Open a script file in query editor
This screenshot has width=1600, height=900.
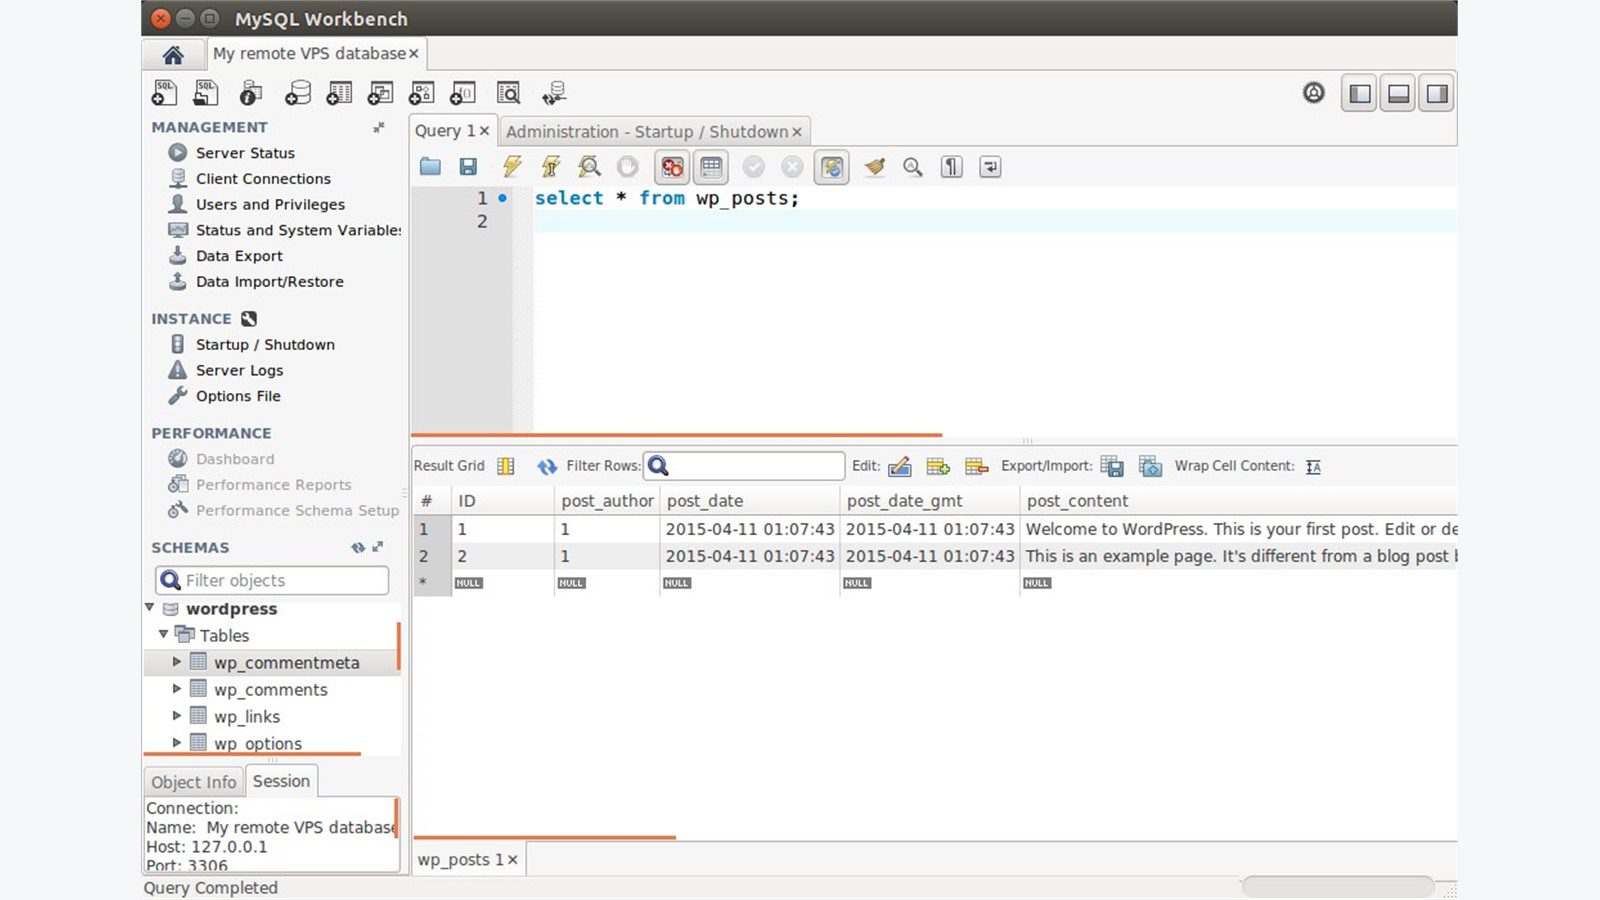(x=430, y=167)
